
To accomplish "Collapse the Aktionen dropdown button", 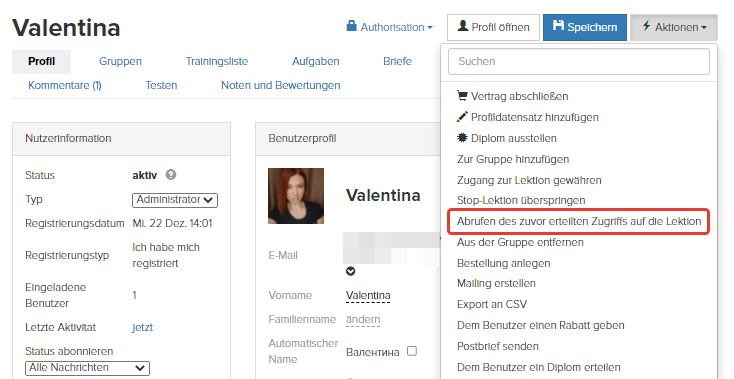I will 674,27.
